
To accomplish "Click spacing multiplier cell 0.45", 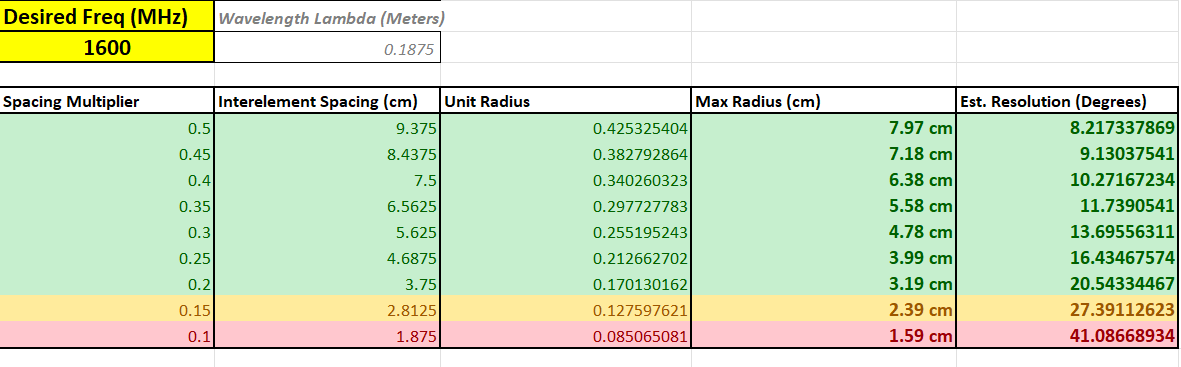I will pyautogui.click(x=107, y=154).
